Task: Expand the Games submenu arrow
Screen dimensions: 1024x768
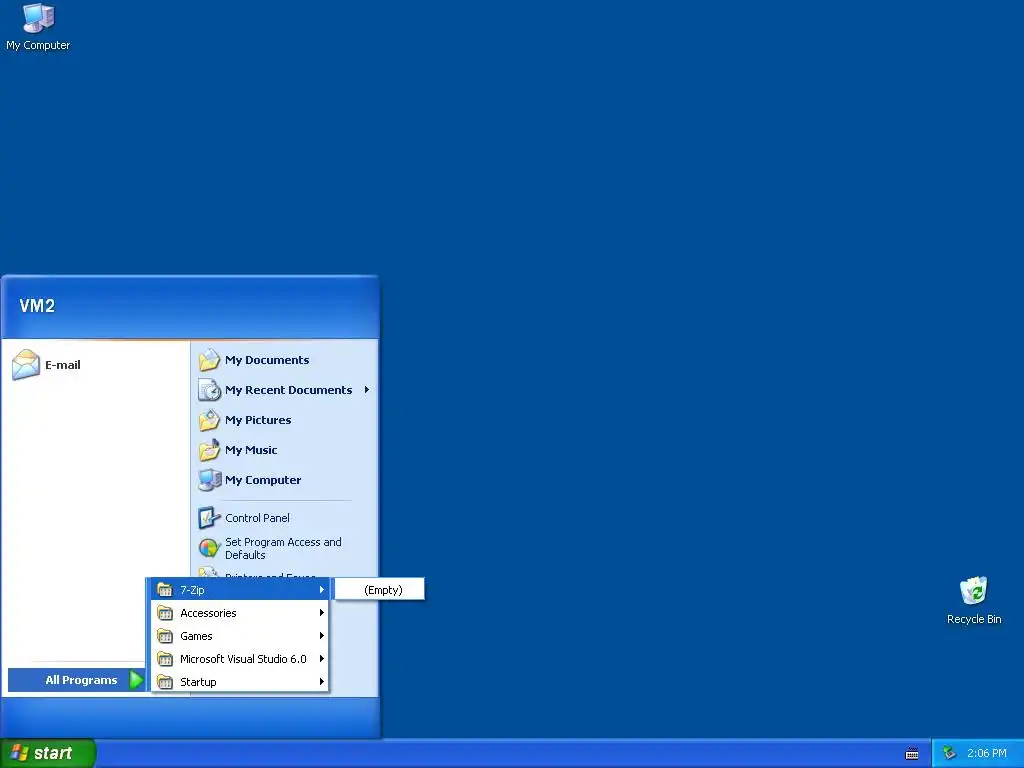Action: (321, 635)
